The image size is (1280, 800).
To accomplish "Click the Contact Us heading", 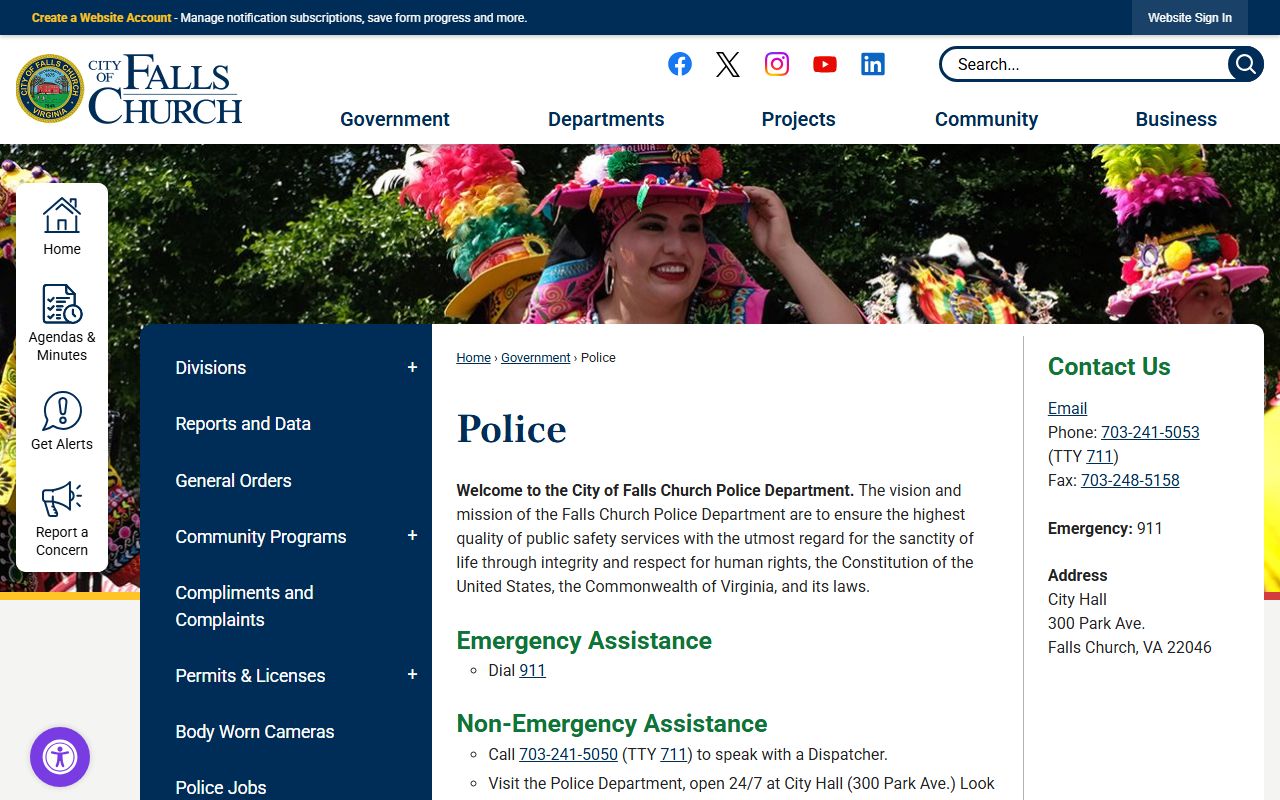I will 1109,367.
